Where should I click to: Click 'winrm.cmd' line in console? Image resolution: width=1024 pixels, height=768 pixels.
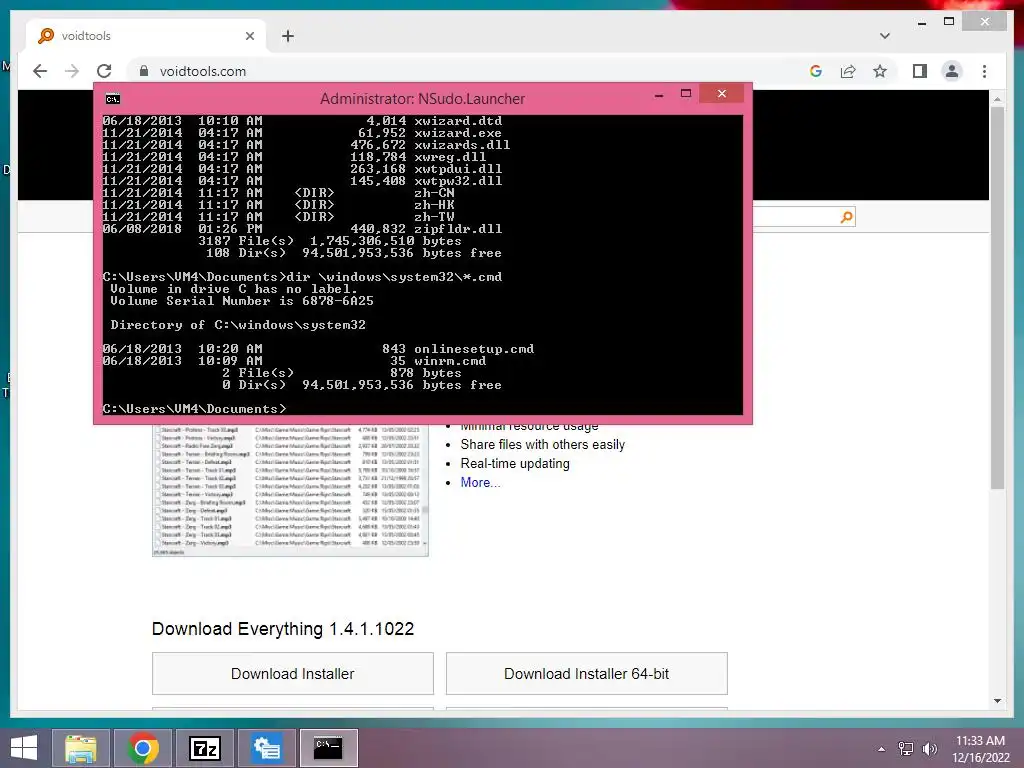(295, 361)
